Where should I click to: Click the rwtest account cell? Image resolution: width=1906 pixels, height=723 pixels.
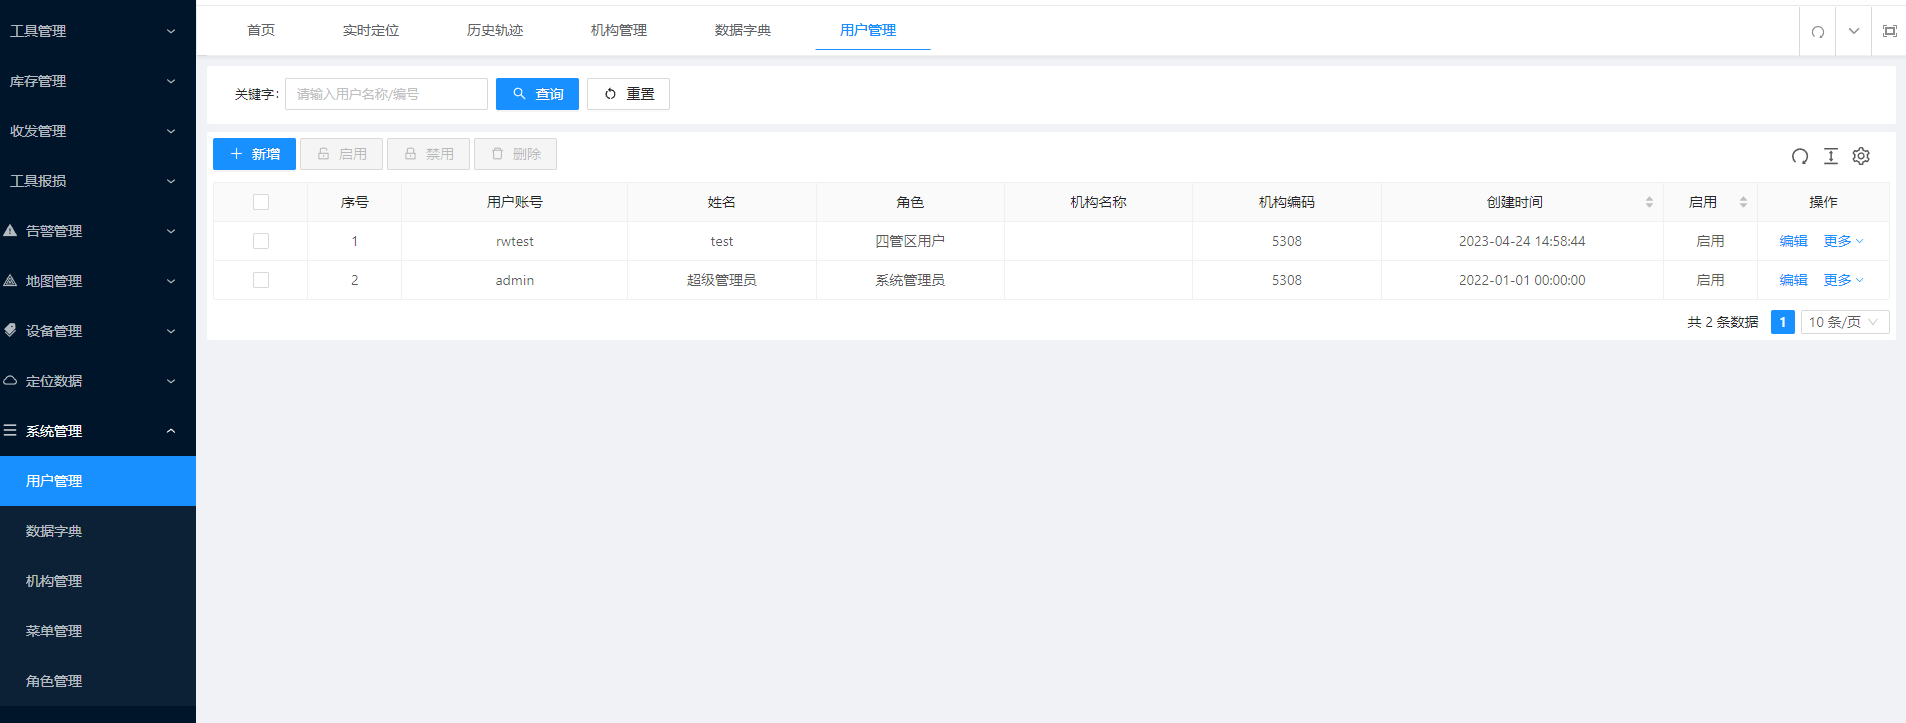point(514,241)
